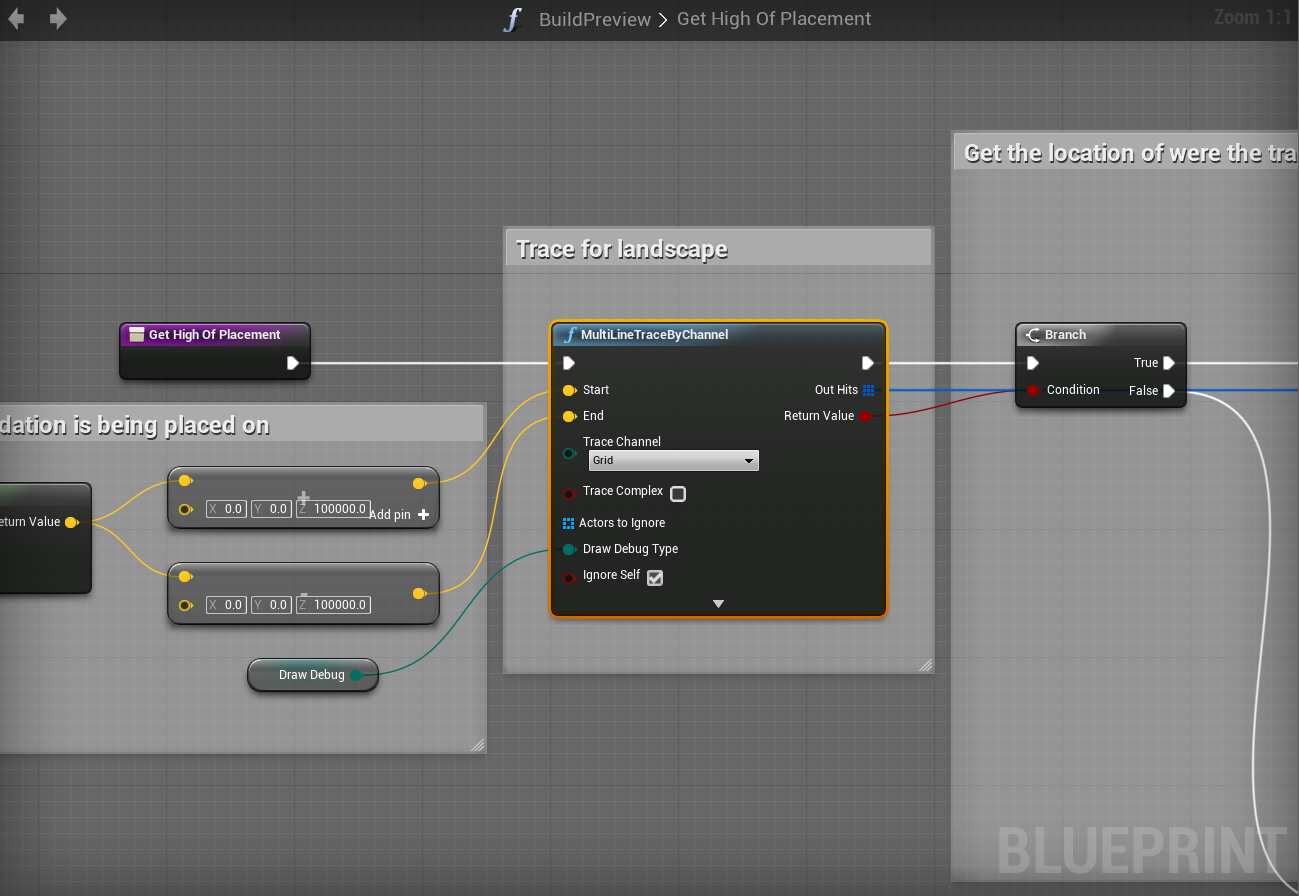Enable the Trace Complex checkbox

(678, 493)
